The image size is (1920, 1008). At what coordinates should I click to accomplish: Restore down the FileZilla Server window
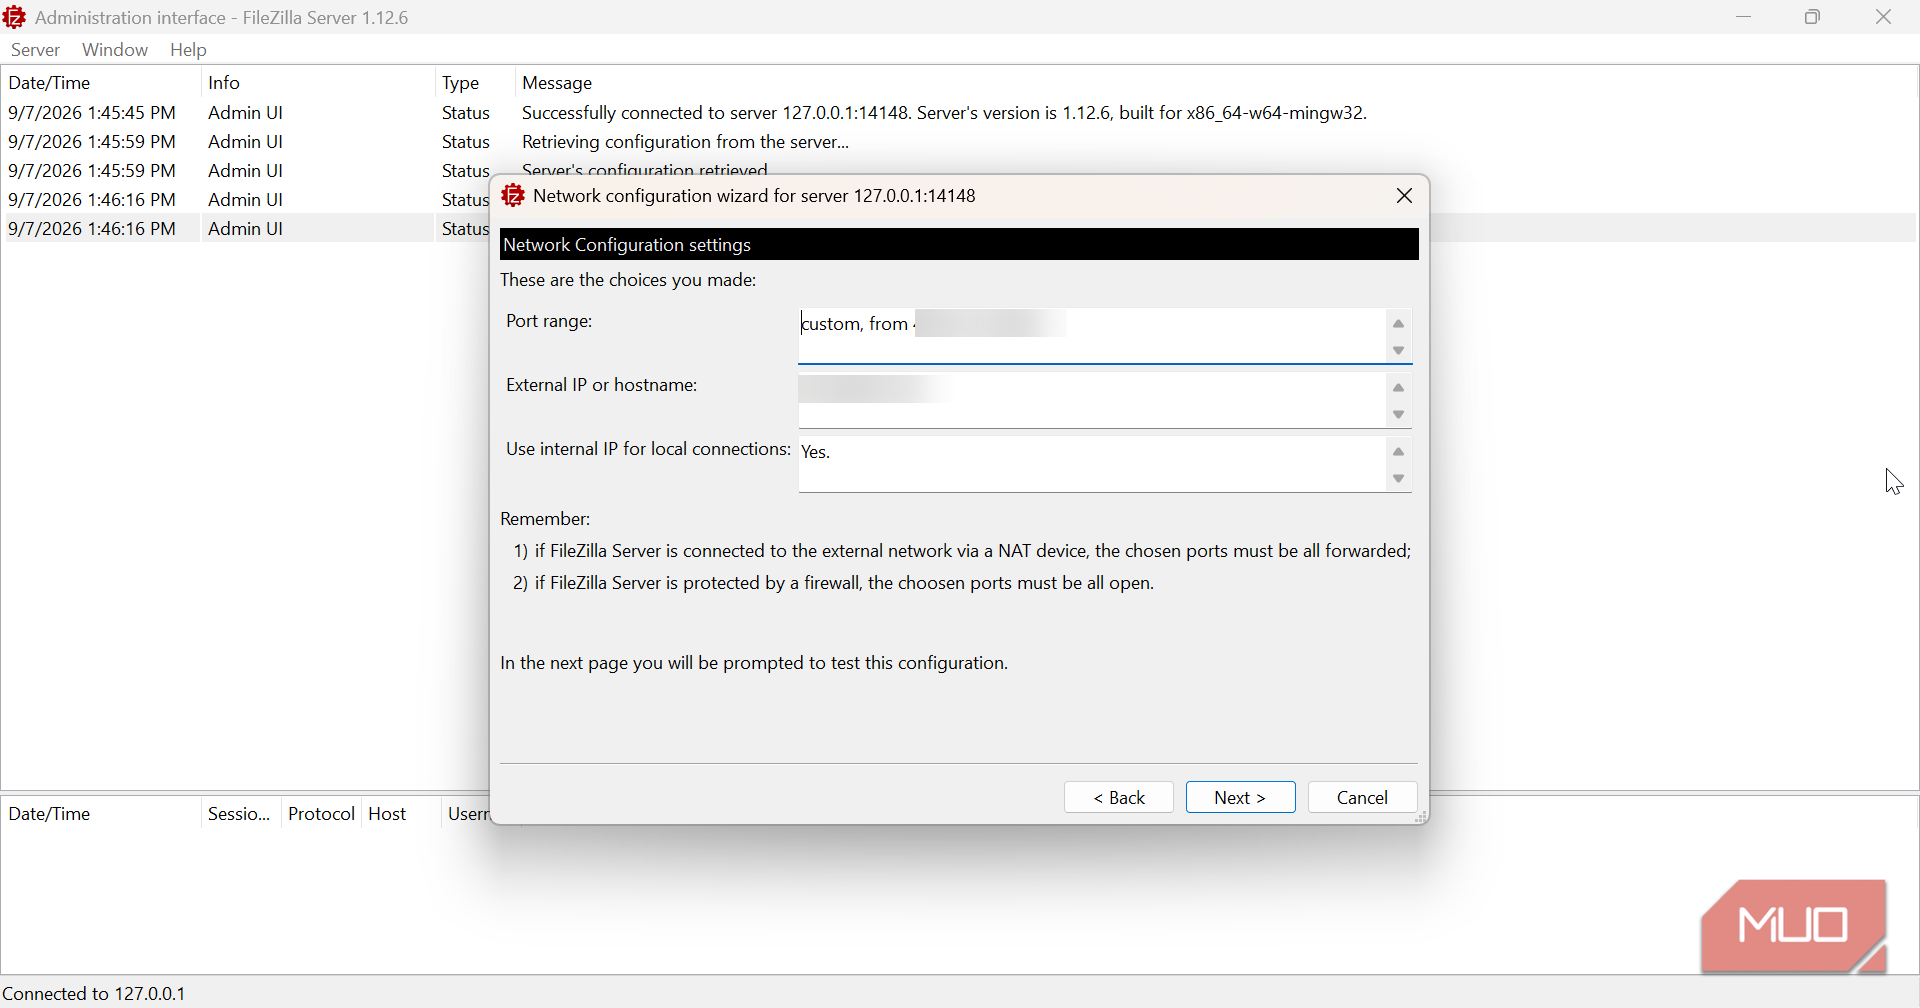(x=1813, y=17)
